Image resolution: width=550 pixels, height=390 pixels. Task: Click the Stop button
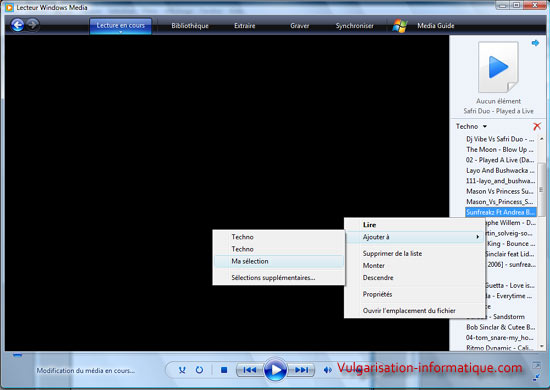[x=224, y=370]
